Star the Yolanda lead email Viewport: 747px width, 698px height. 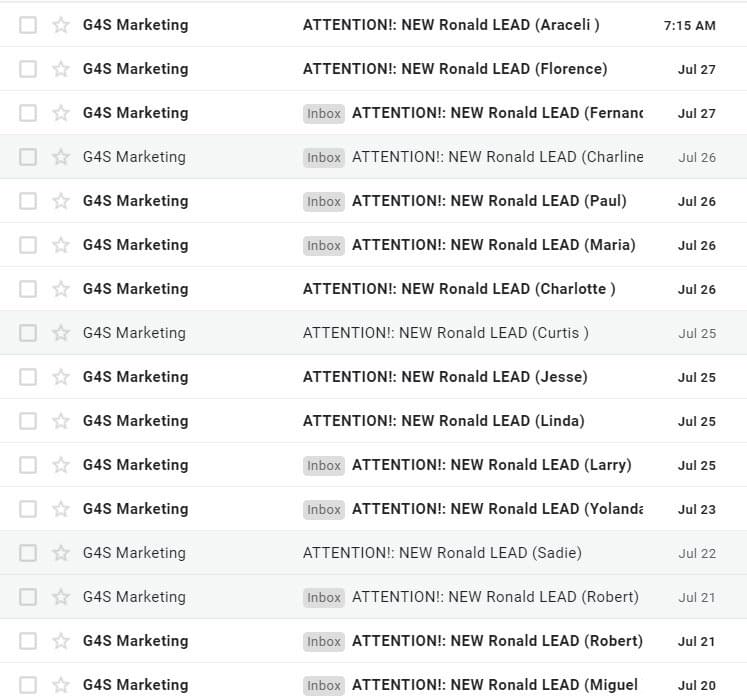[x=61, y=509]
